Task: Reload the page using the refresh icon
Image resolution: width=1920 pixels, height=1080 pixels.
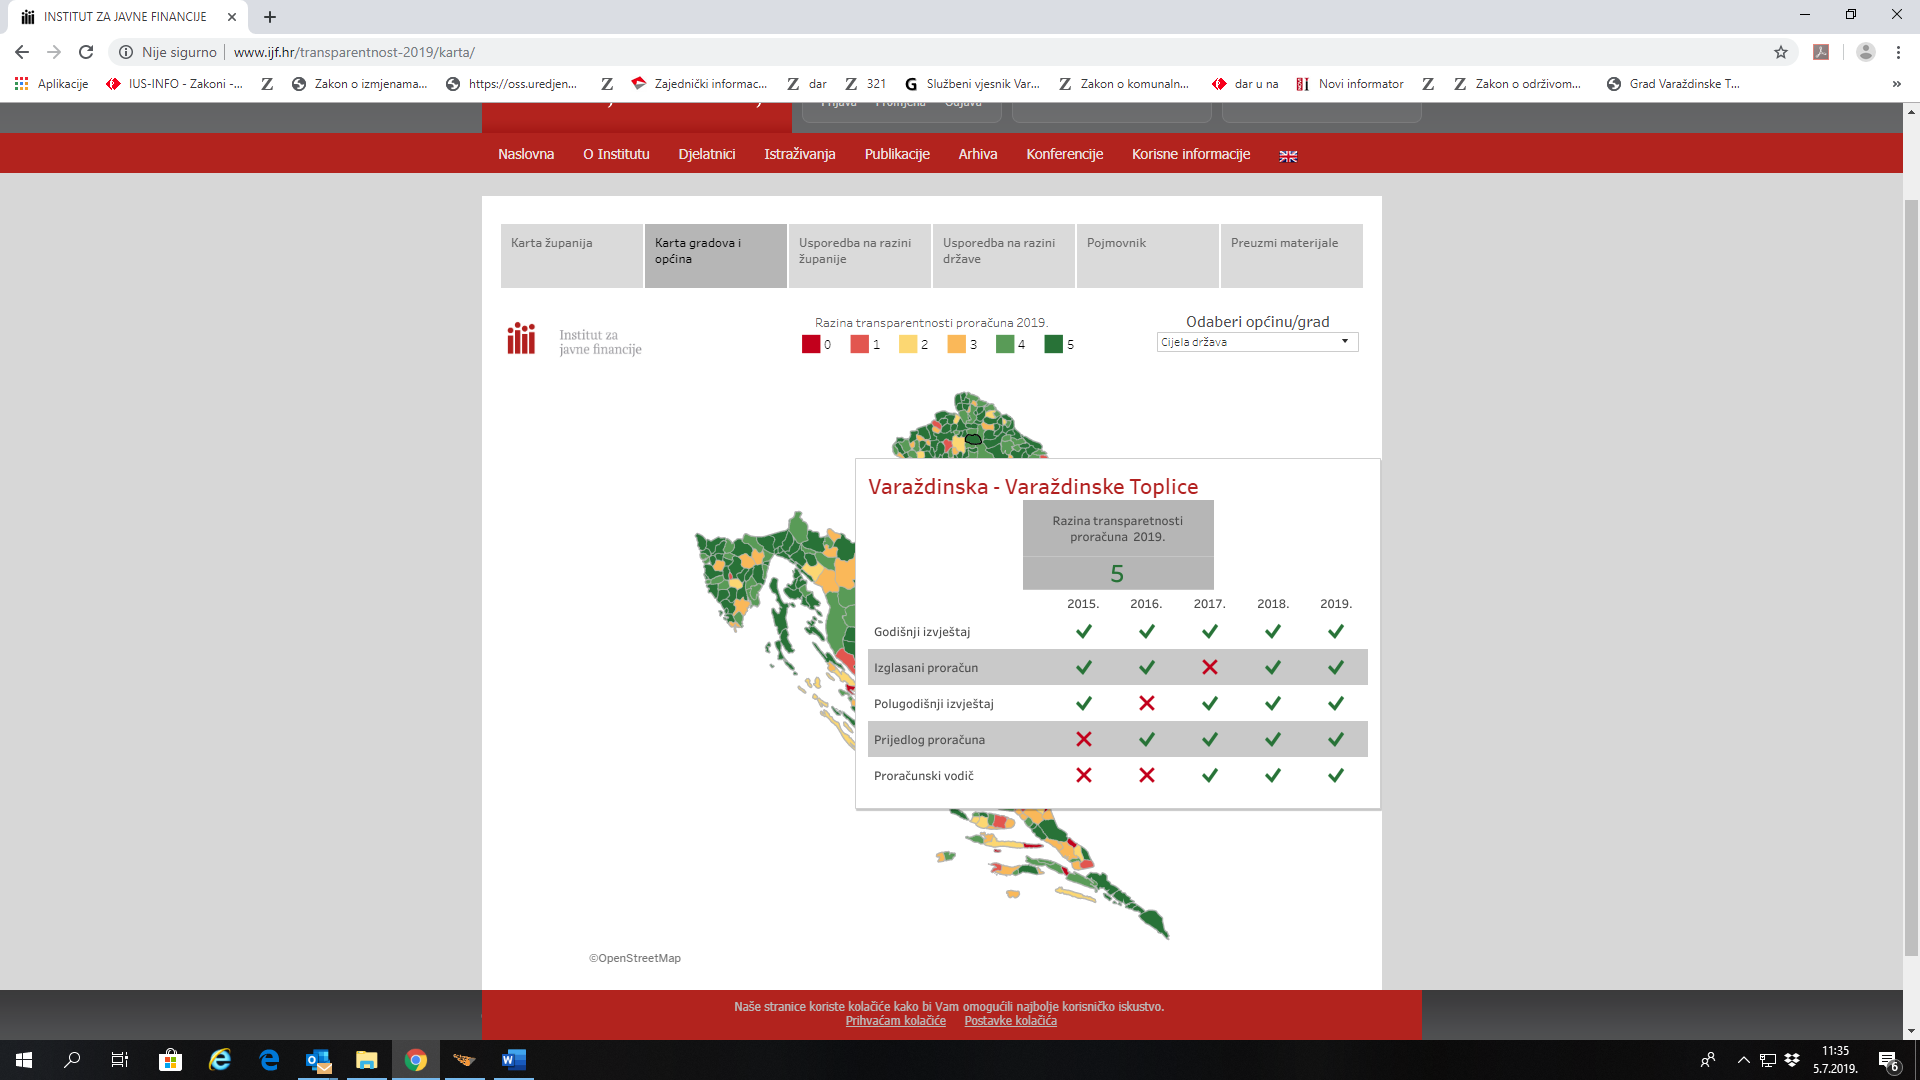Action: point(86,52)
